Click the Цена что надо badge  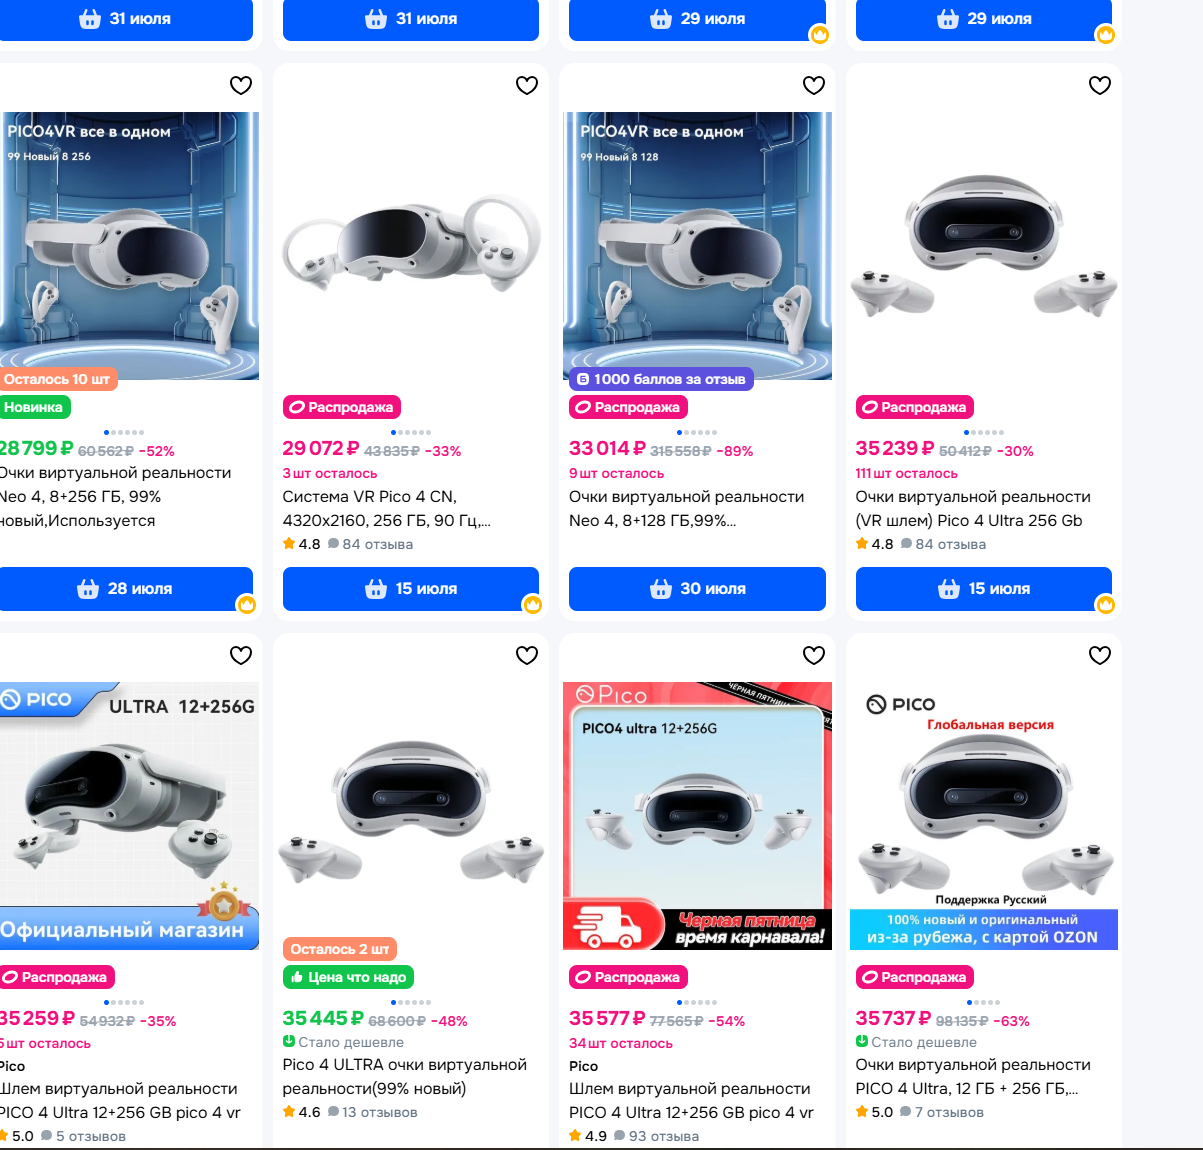click(x=348, y=977)
